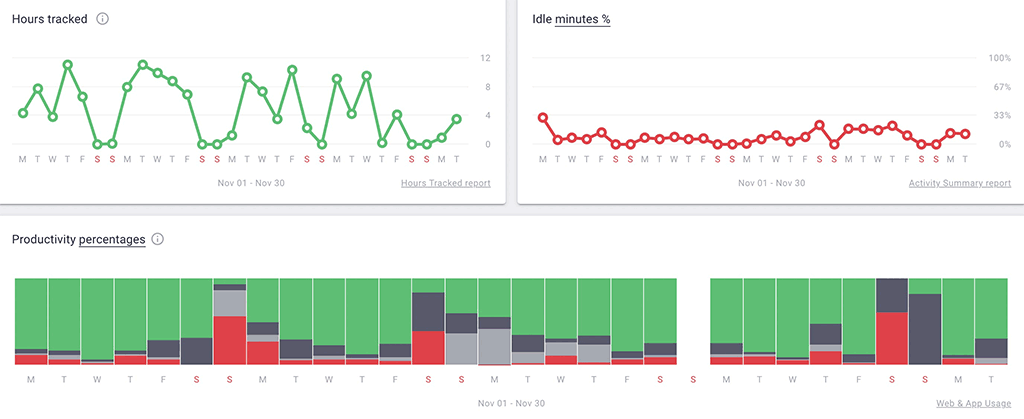Click the date range below the Productivity chart

coord(512,403)
